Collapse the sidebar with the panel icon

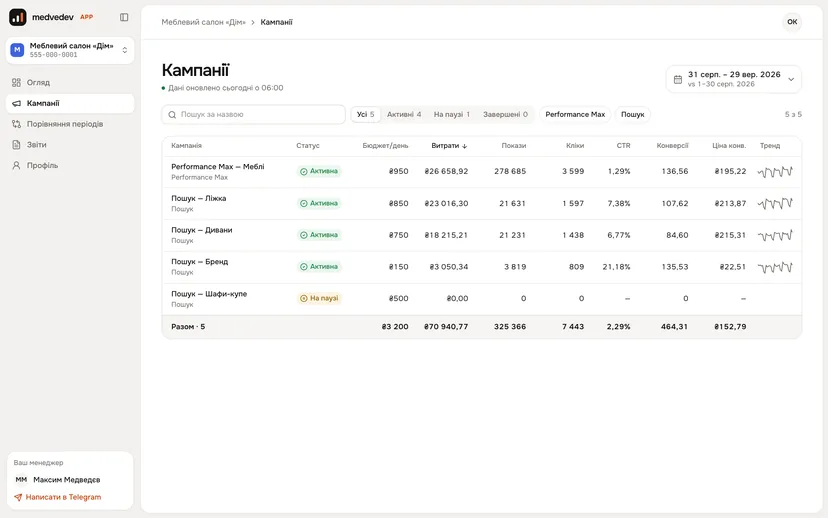point(124,17)
